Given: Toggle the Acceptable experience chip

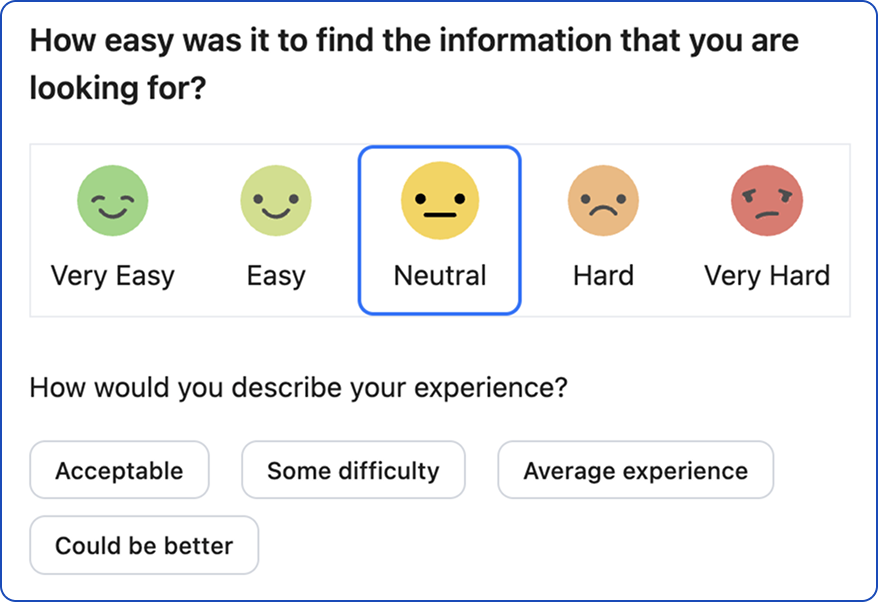Looking at the screenshot, I should coord(119,470).
